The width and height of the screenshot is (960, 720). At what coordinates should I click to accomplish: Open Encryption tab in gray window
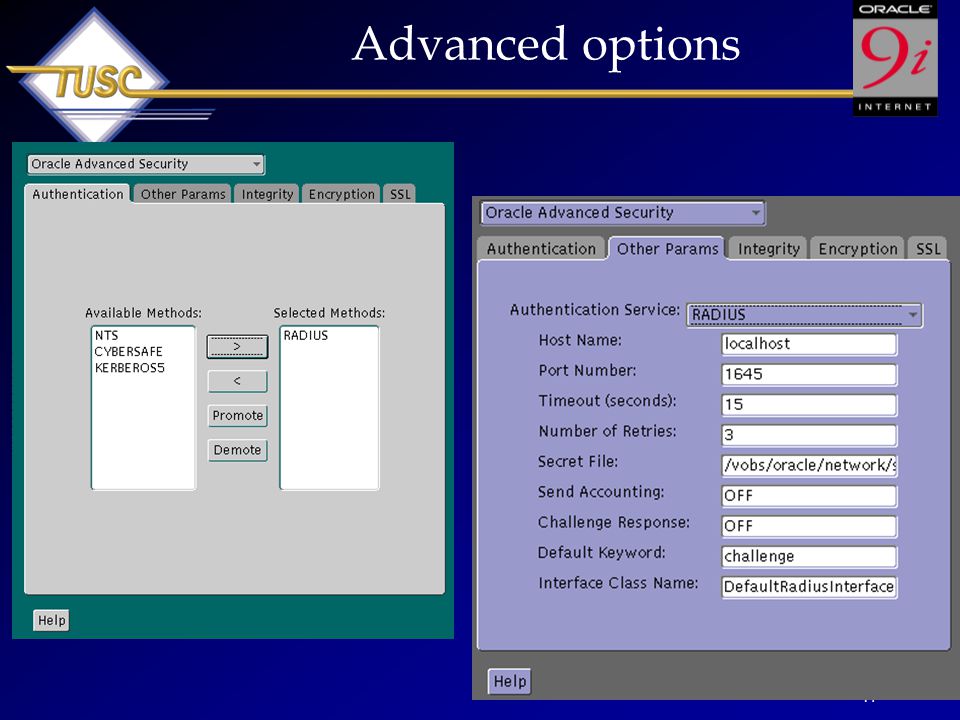pos(857,249)
